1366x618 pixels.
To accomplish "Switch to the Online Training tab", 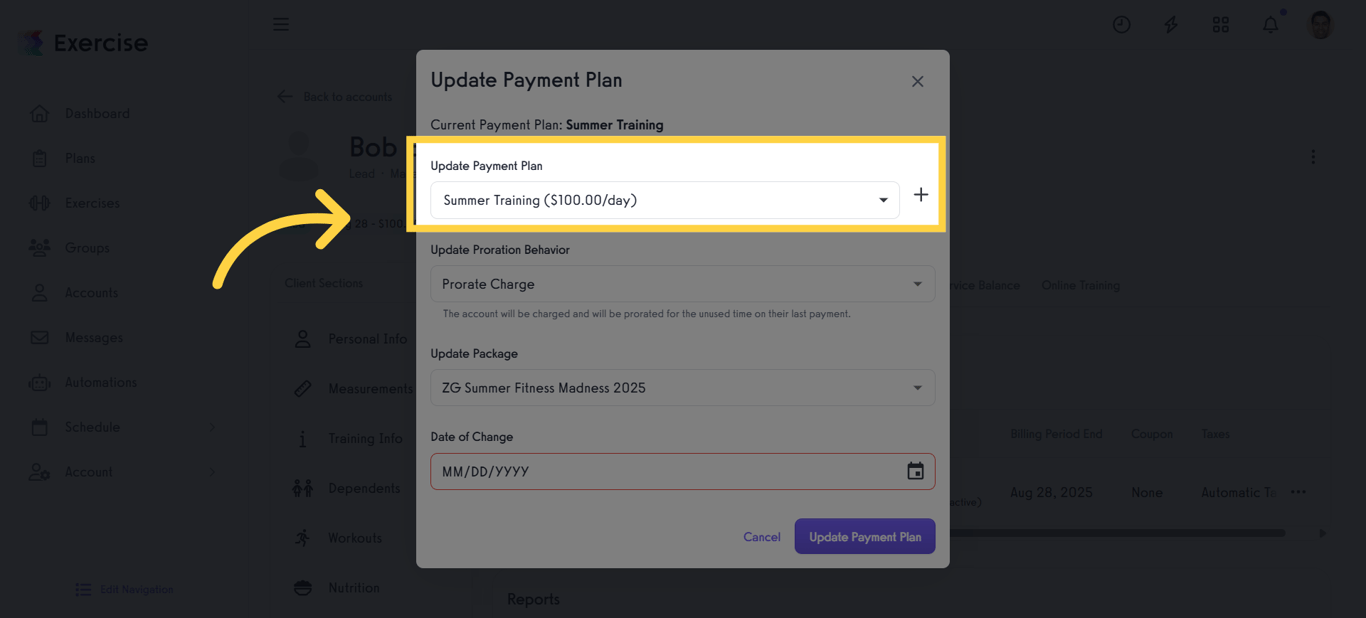I will pyautogui.click(x=1080, y=285).
